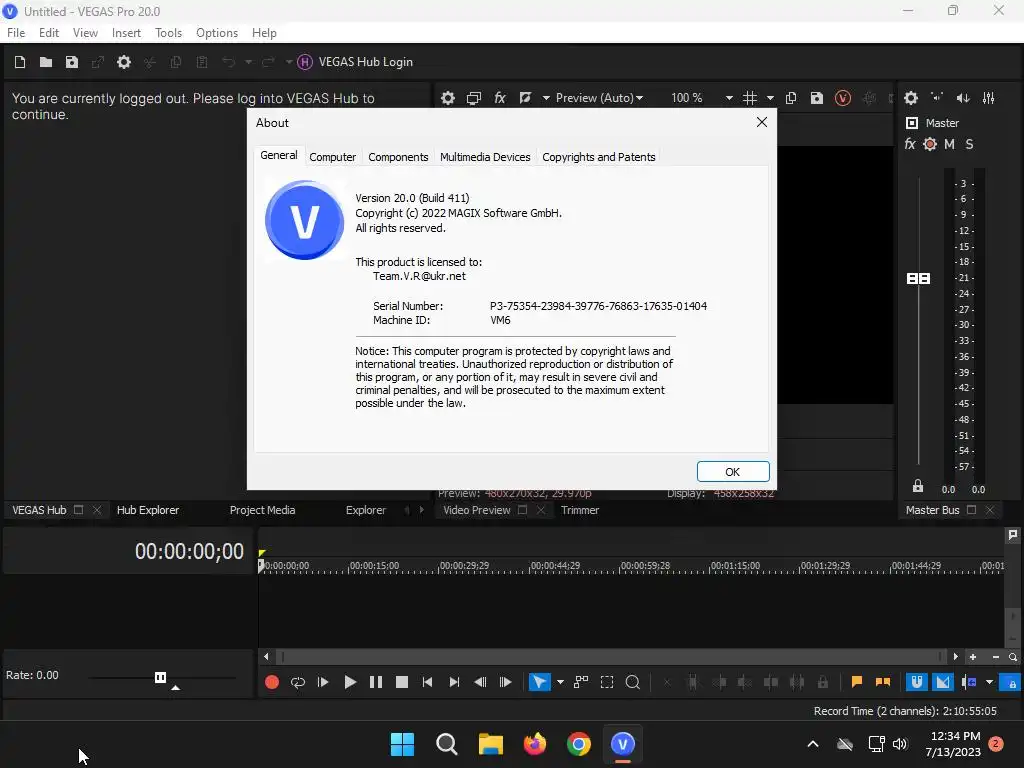Go to project start button
The height and width of the screenshot is (768, 1024).
(428, 682)
